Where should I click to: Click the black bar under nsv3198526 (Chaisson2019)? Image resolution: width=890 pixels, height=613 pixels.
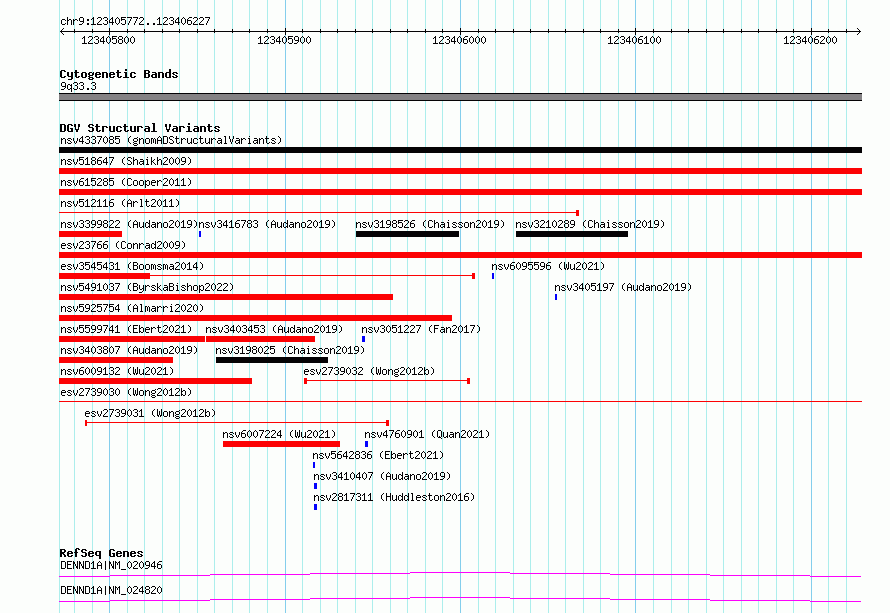click(x=407, y=234)
